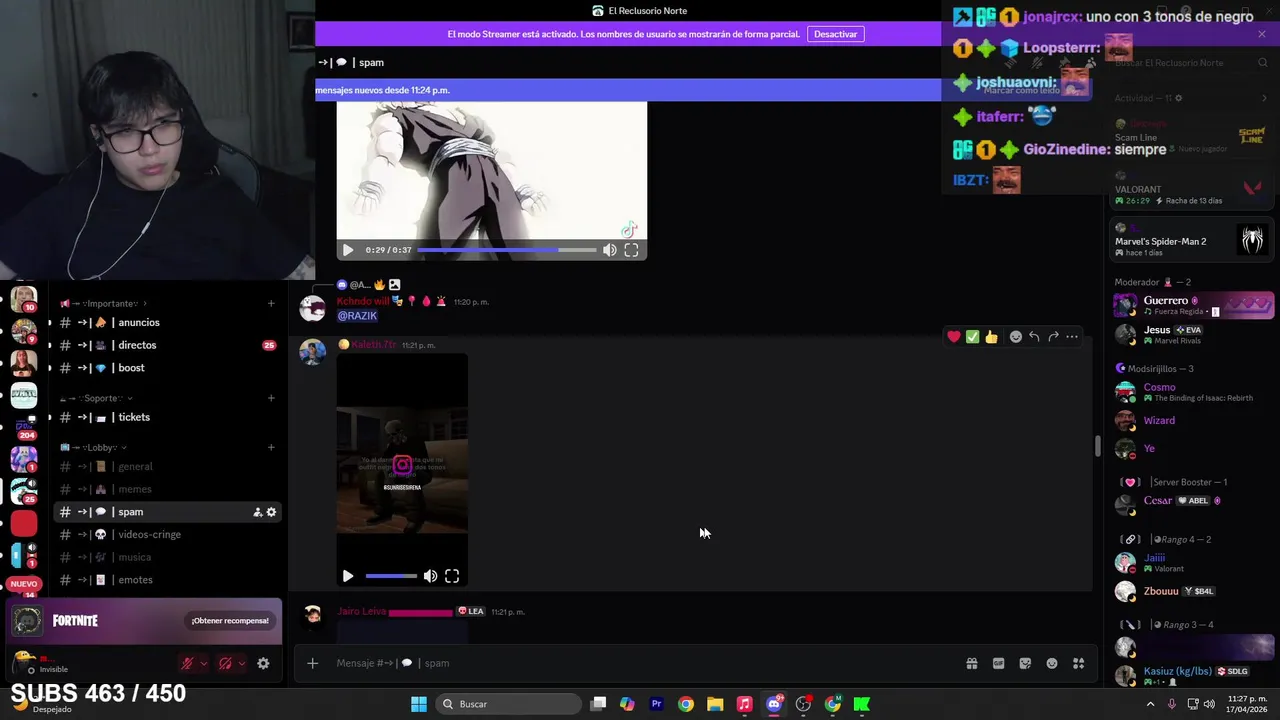
Task: Add heart reaction to the hovered message
Action: [954, 337]
